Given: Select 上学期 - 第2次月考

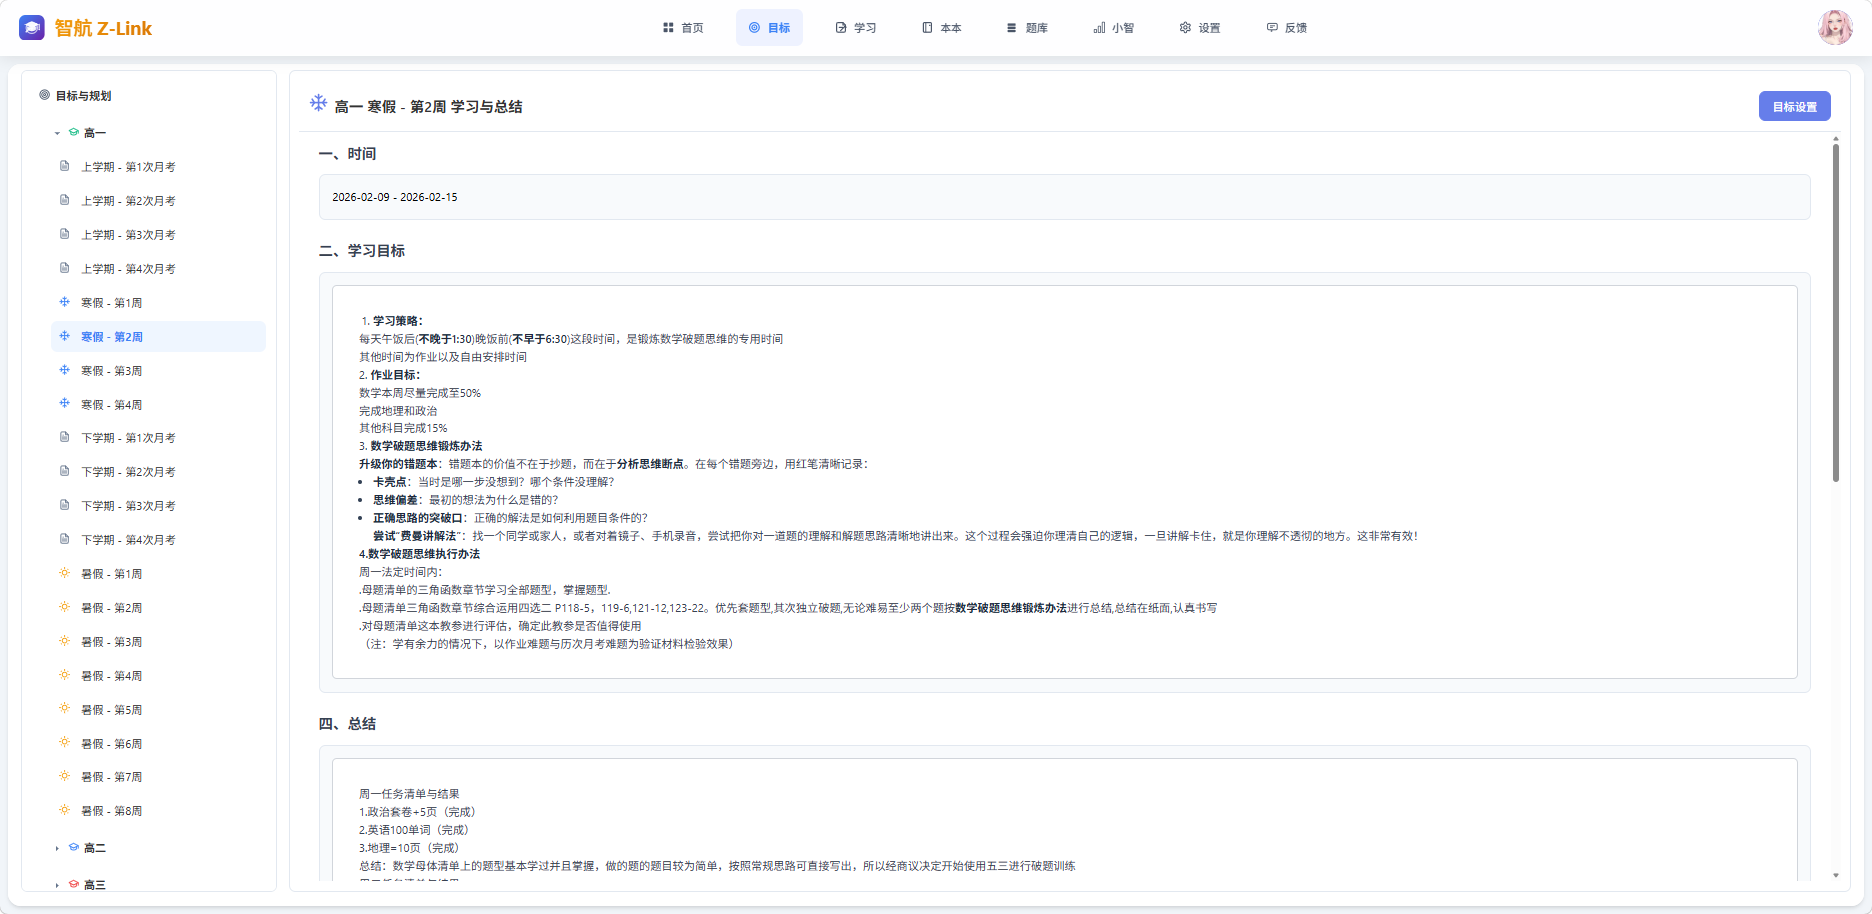Looking at the screenshot, I should click(158, 201).
